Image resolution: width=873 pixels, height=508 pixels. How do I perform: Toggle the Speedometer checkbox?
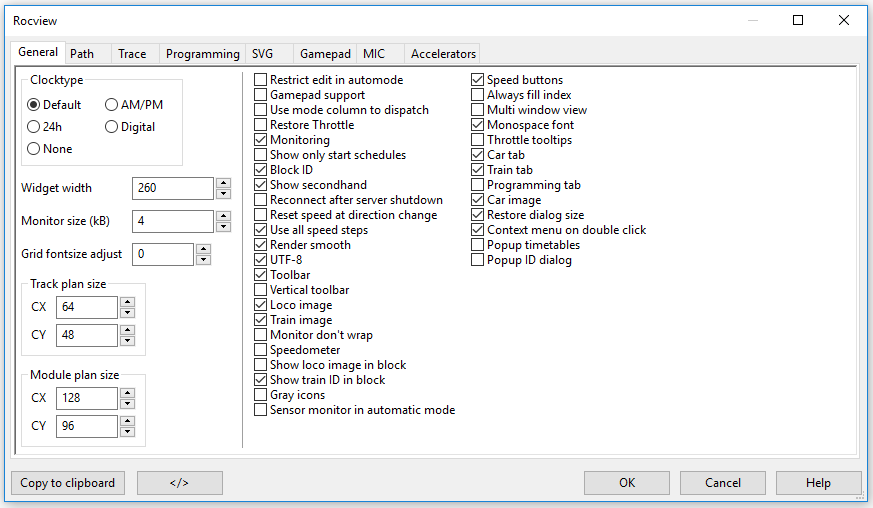[261, 350]
